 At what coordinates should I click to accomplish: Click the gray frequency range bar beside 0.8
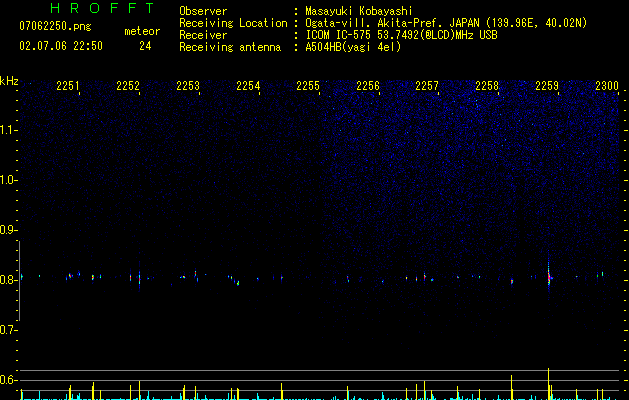[x=19, y=281]
